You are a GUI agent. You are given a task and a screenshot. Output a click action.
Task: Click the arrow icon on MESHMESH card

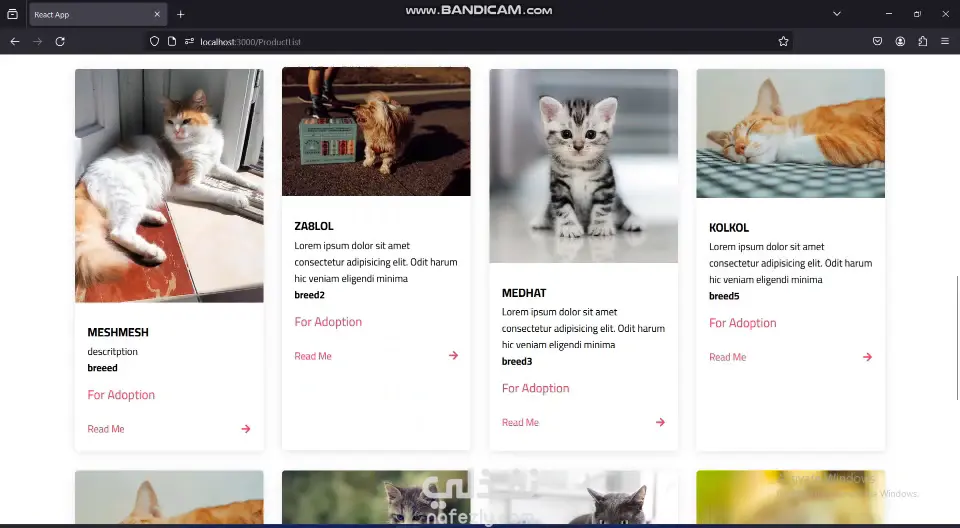point(246,429)
